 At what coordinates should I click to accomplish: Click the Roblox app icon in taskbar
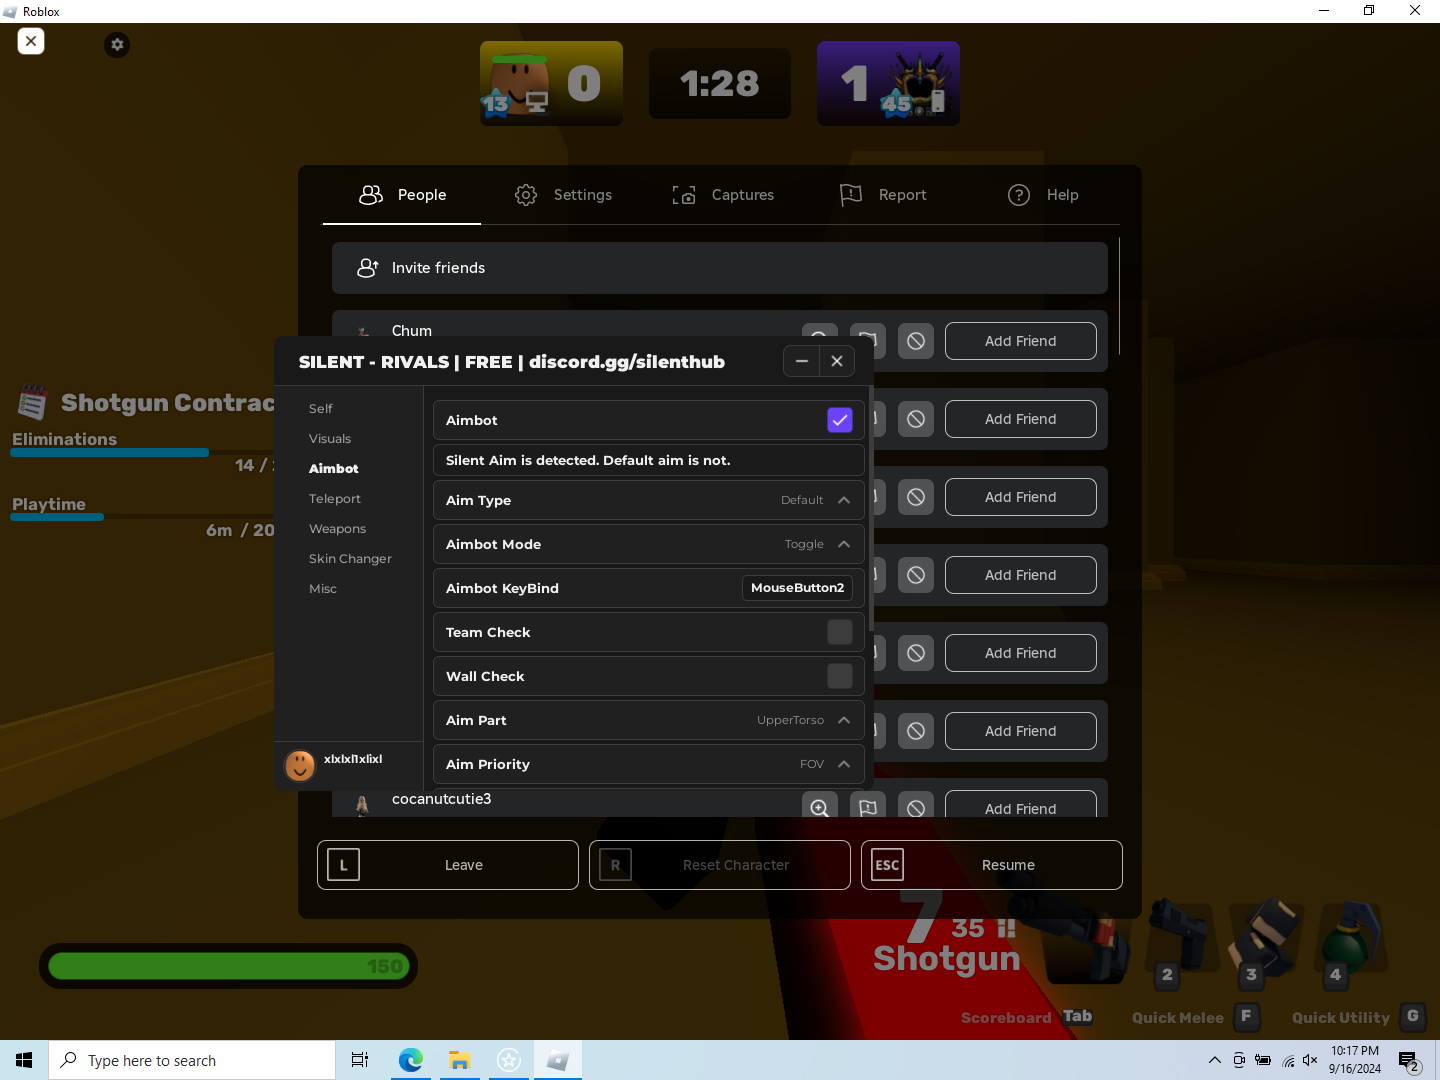tap(558, 1060)
